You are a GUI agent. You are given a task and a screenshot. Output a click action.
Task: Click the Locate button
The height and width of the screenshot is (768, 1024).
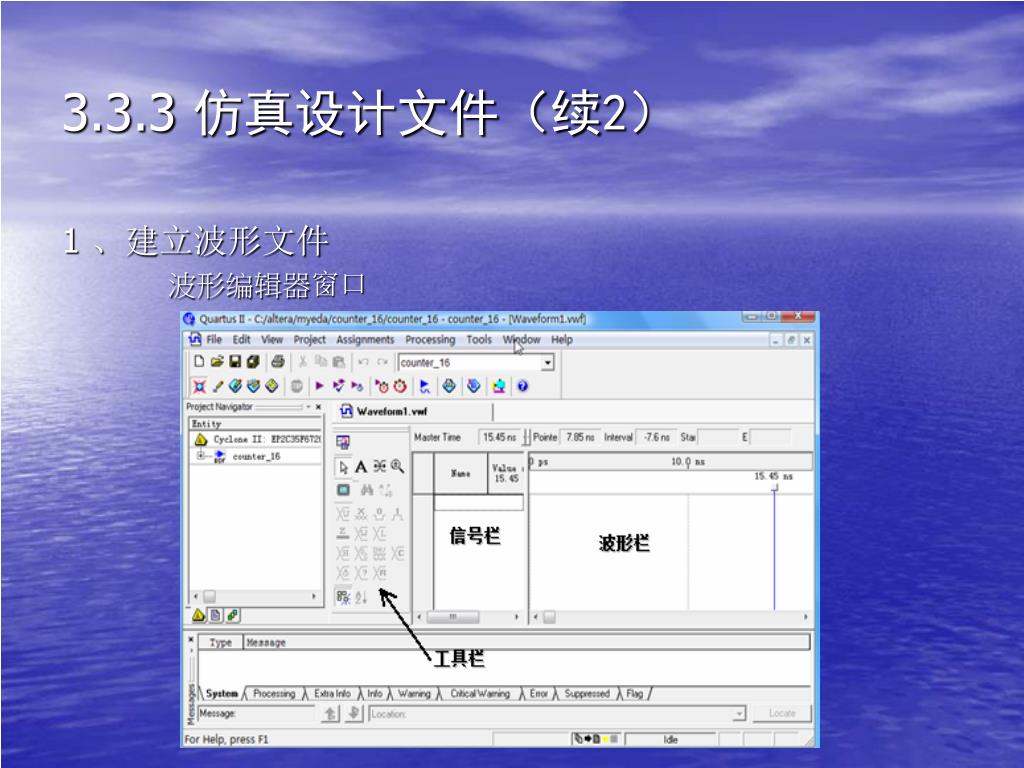(x=782, y=713)
